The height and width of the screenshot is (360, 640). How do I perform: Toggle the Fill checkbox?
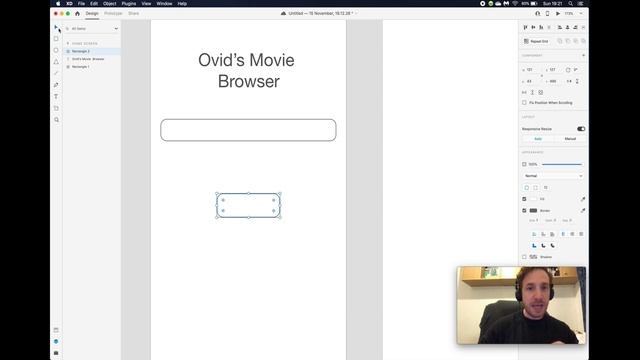click(x=524, y=199)
